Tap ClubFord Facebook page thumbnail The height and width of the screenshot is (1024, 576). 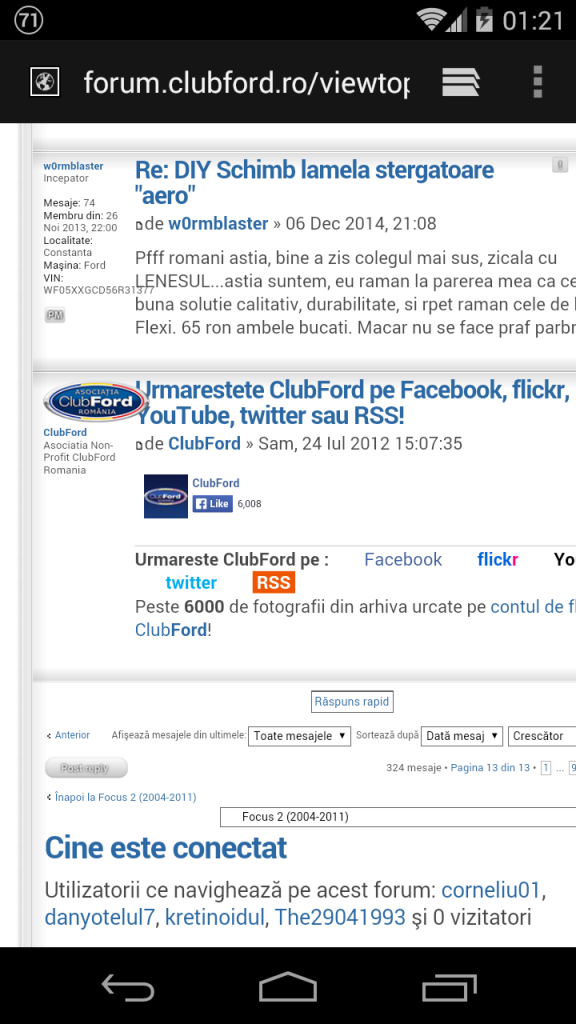coord(166,496)
